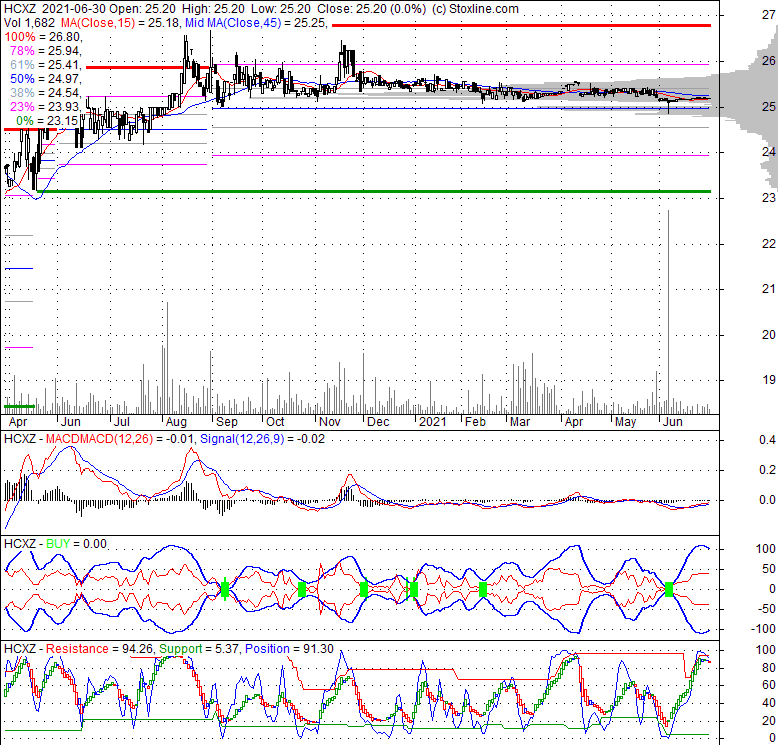Click the '38% = 24.54' Fibonacci level

click(x=45, y=93)
